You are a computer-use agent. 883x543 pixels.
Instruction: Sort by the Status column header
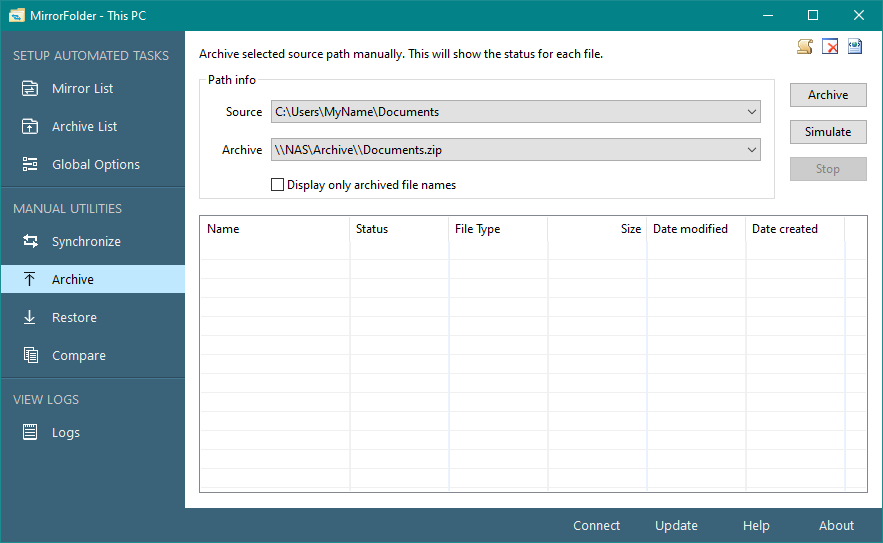coord(399,229)
